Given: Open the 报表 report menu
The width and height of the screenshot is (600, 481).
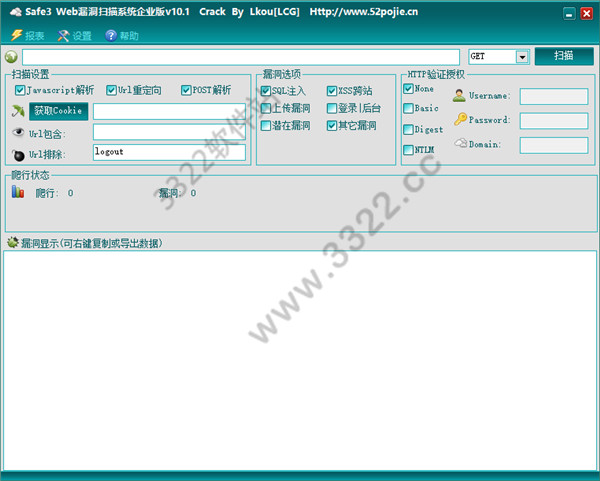Looking at the screenshot, I should point(28,36).
